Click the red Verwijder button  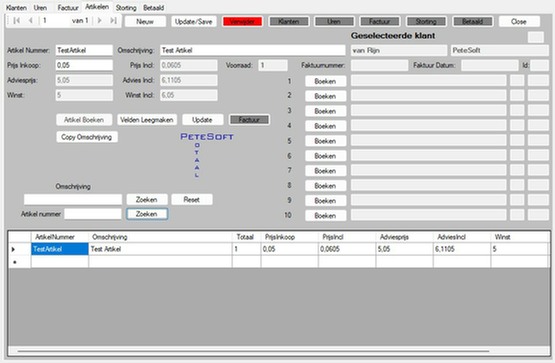(242, 22)
